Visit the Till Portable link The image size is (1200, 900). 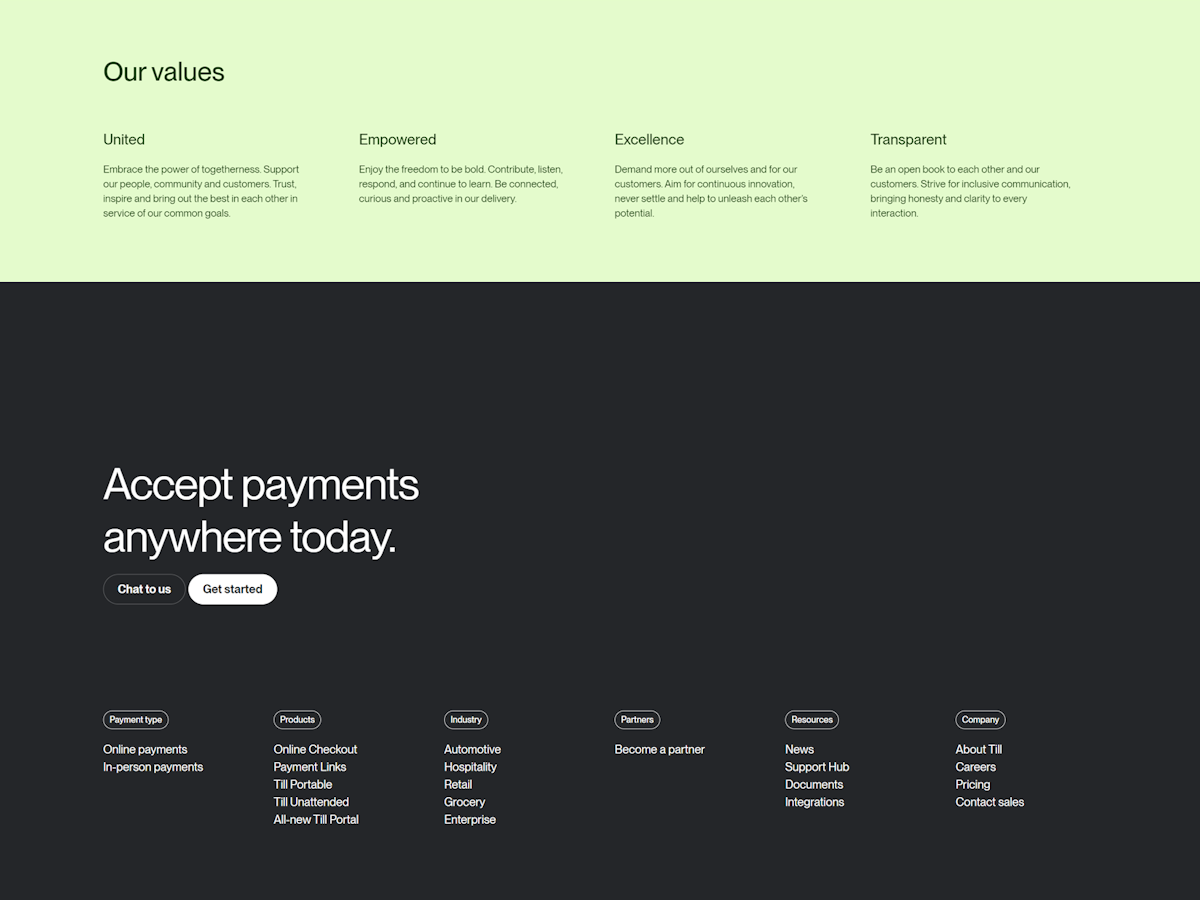click(303, 784)
